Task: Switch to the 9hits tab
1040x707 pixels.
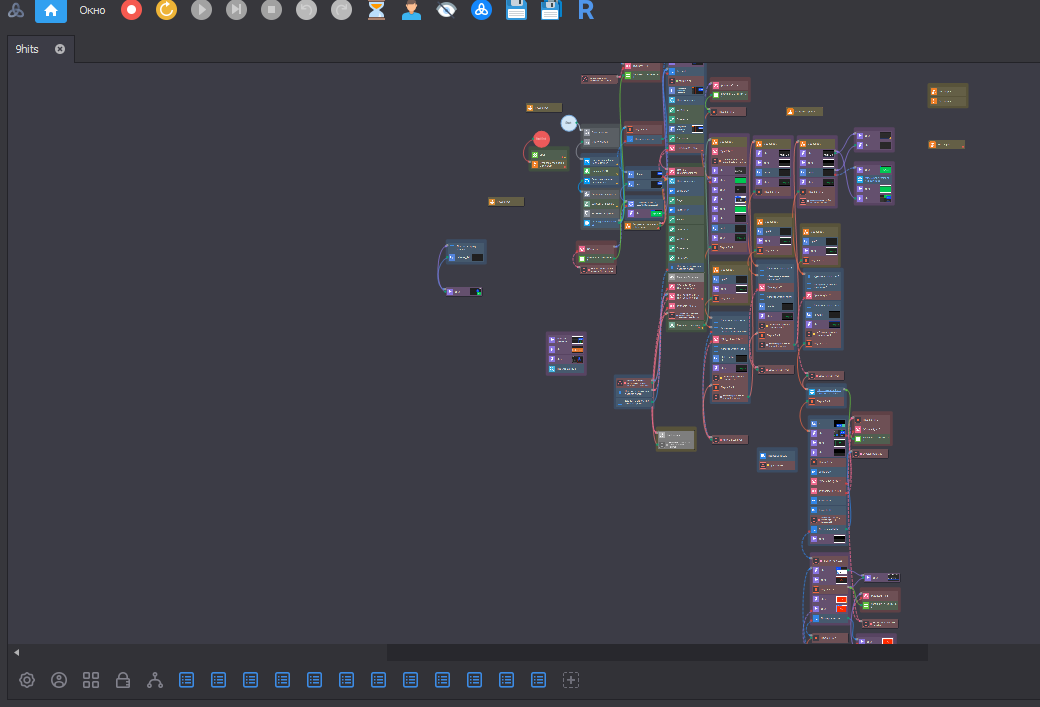Action: [x=27, y=49]
